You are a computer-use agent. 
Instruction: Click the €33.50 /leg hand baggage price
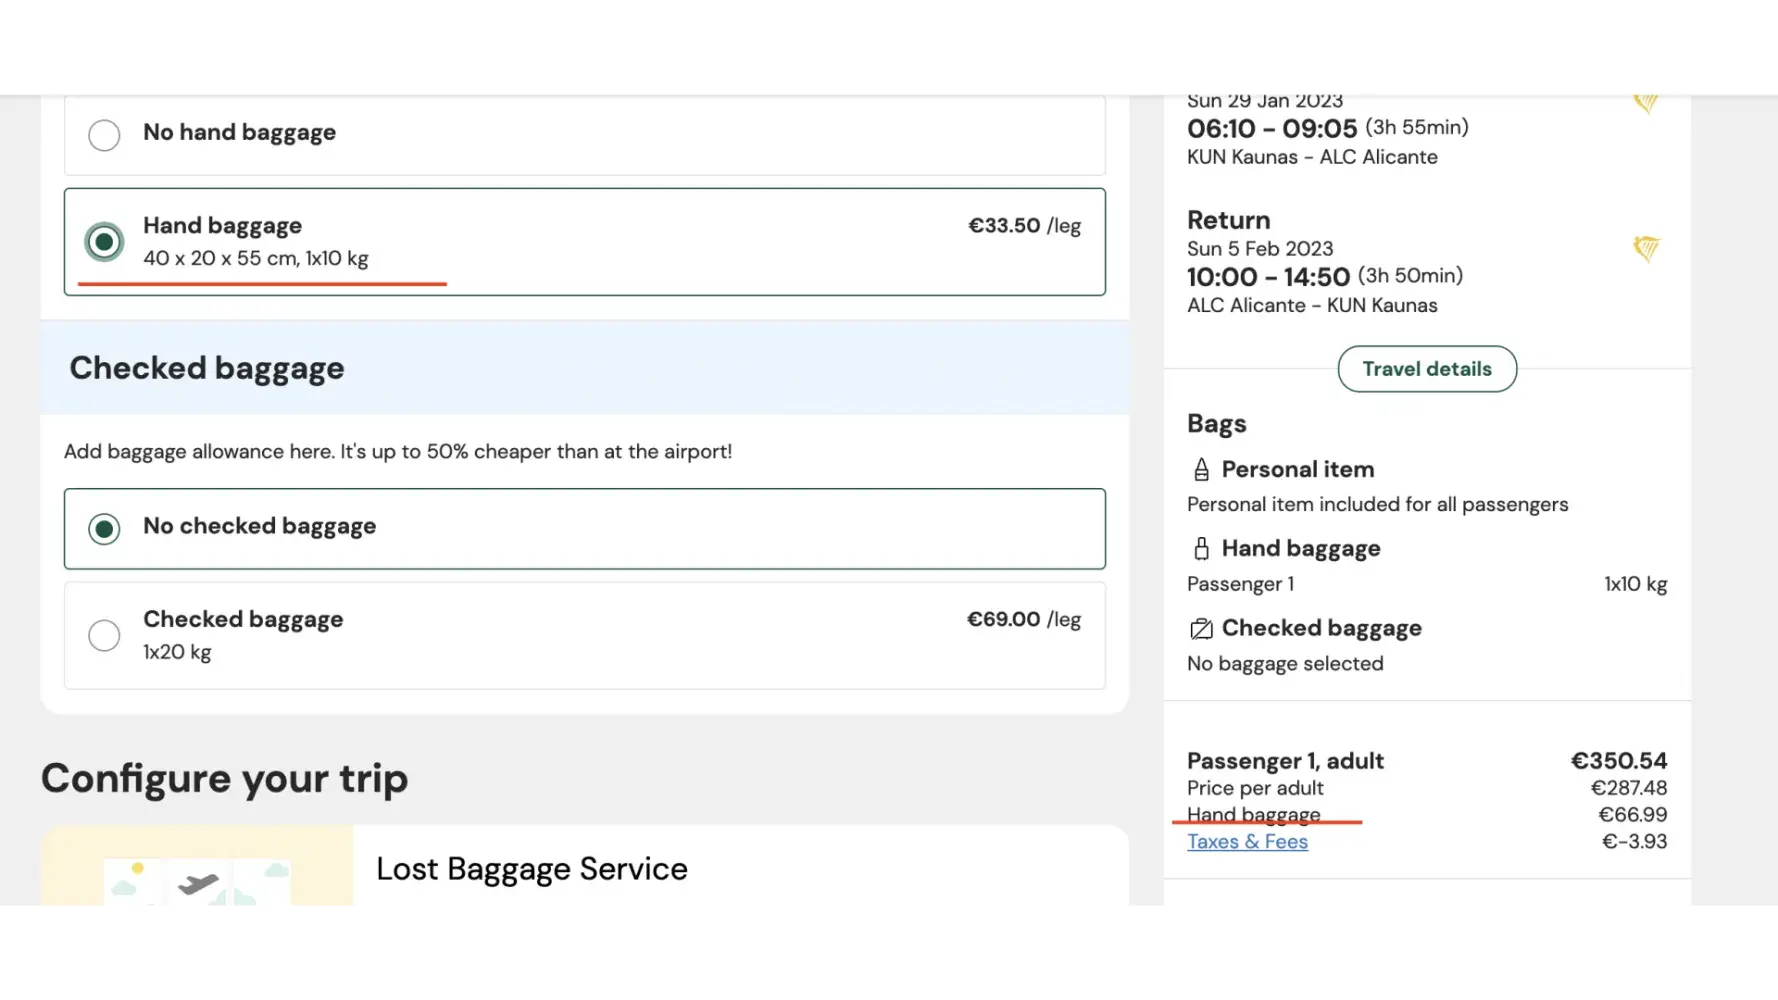(1023, 226)
